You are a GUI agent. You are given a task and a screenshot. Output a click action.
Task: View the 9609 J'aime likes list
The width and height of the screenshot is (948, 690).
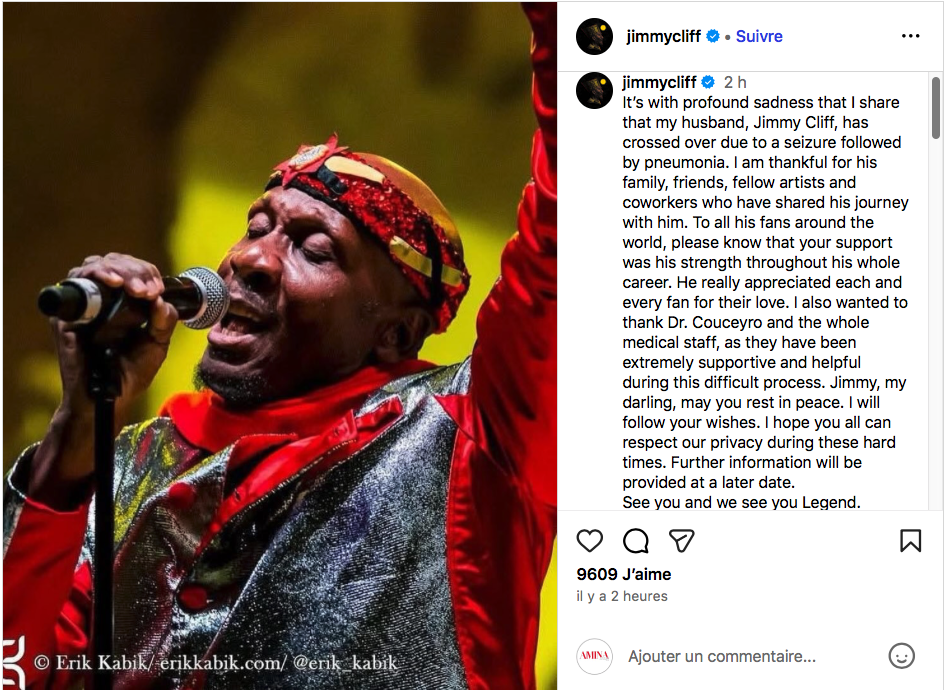[623, 574]
